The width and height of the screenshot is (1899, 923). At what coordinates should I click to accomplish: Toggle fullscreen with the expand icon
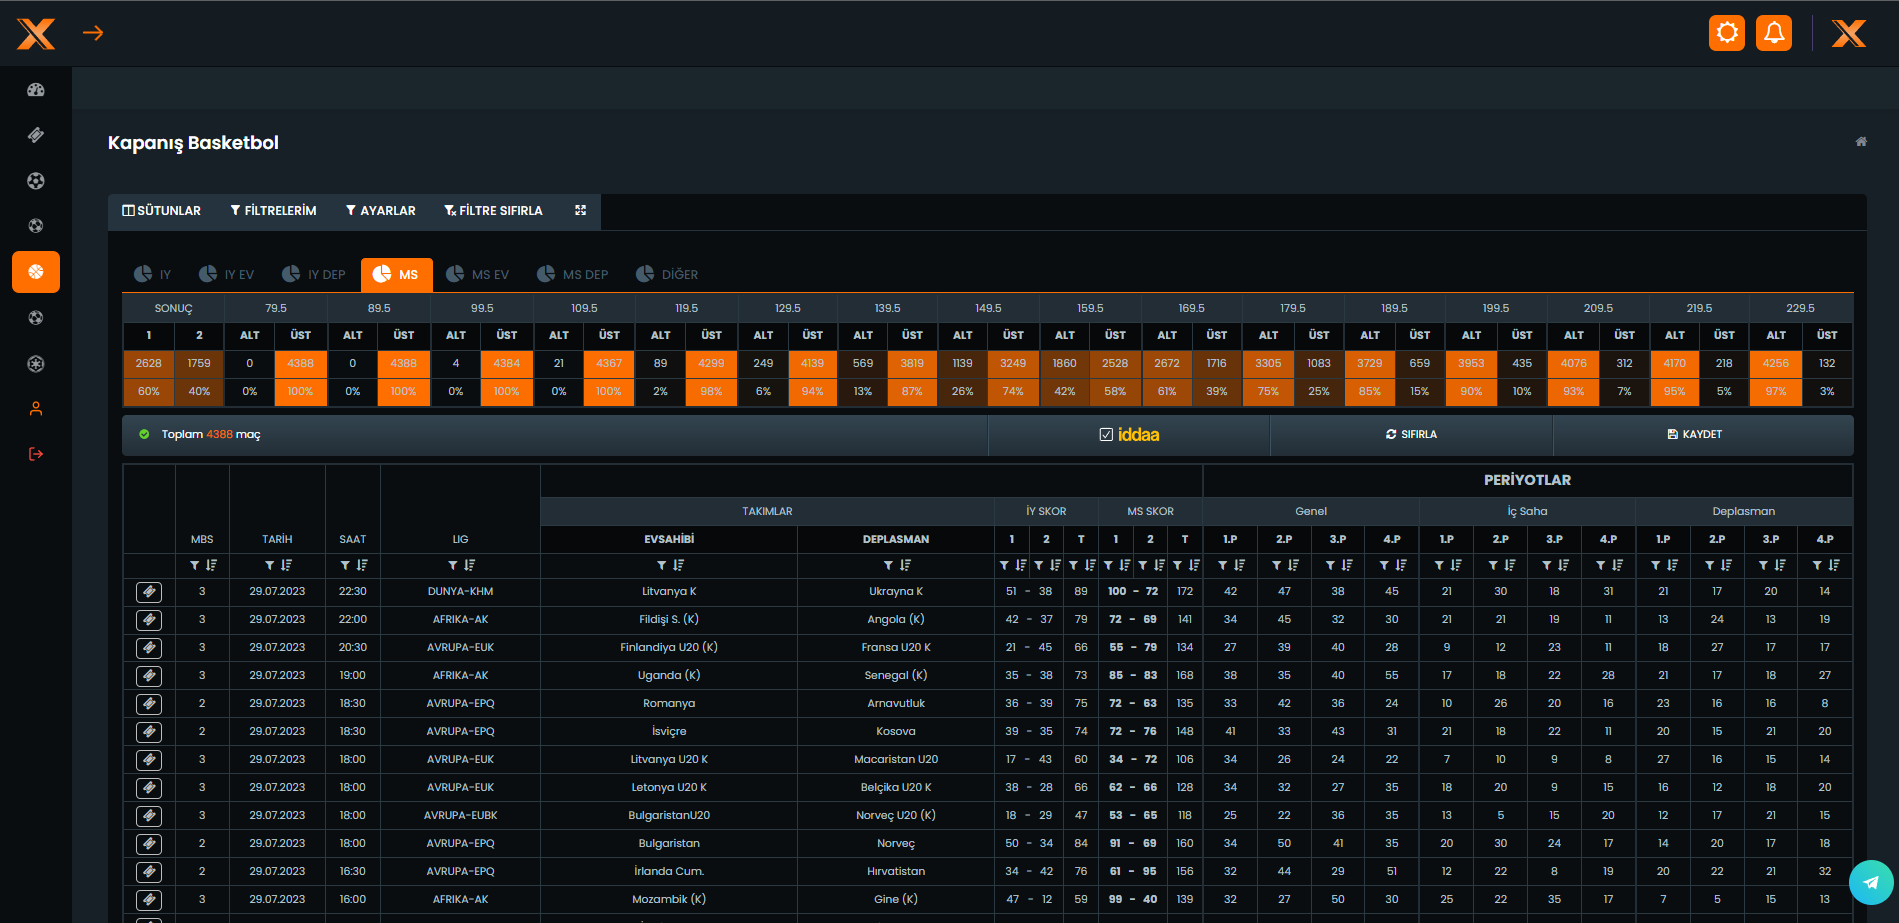(x=580, y=211)
